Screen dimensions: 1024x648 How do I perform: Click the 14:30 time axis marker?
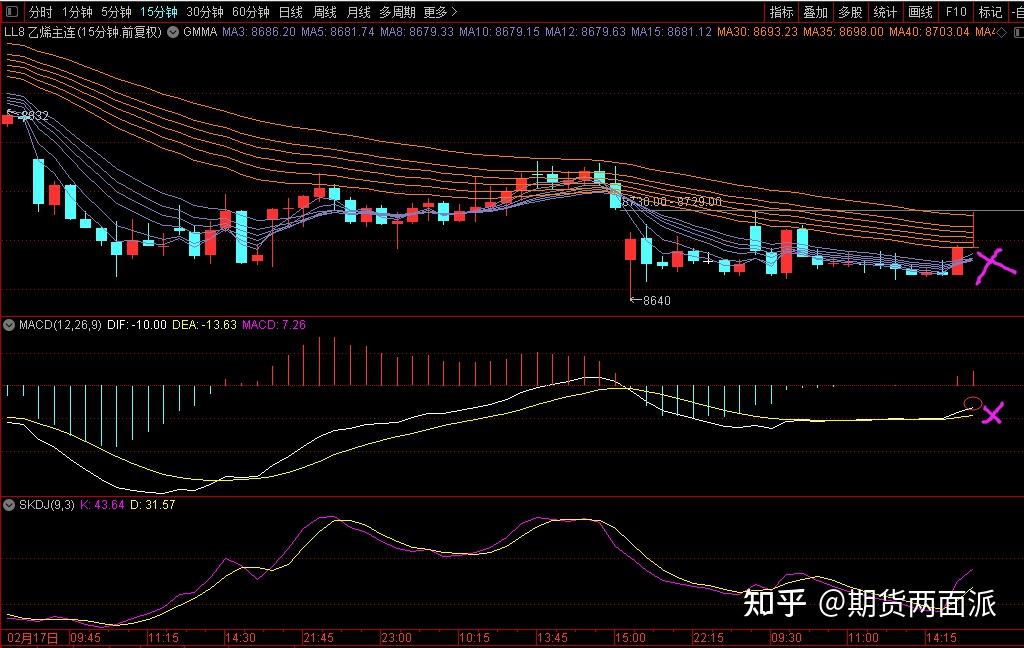click(240, 638)
